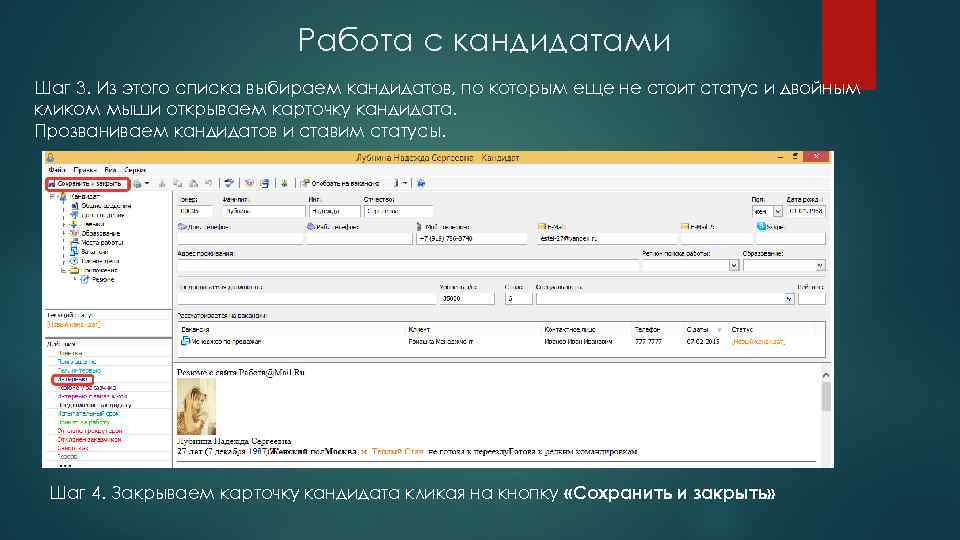
Task: Select the Отклонен заказчиком status
Action: (89, 440)
